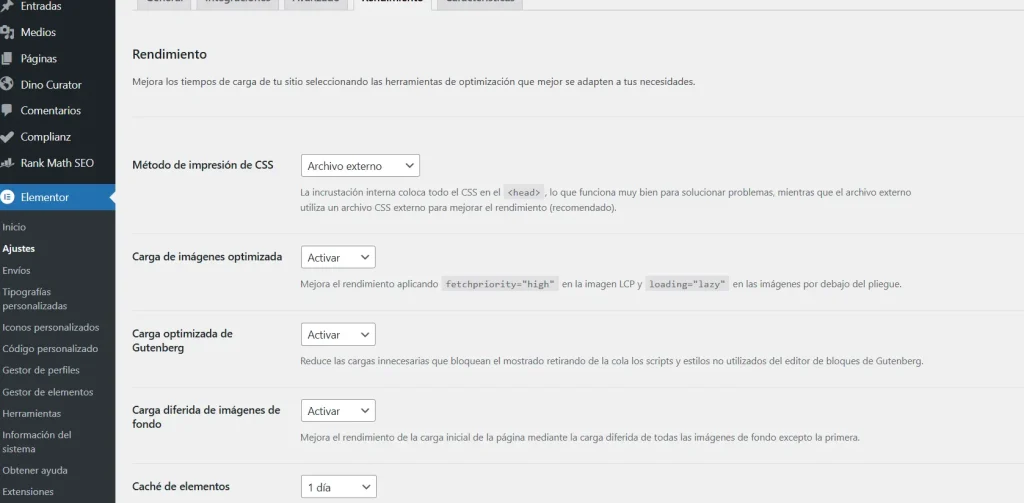This screenshot has height=503, width=1024.
Task: Open Método de impresión de CSS dropdown
Action: coord(360,165)
